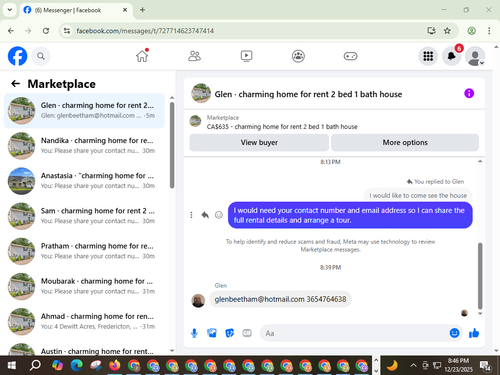This screenshot has height=375, width=500.
Task: Open the Video (Watch) icon
Action: [x=246, y=56]
